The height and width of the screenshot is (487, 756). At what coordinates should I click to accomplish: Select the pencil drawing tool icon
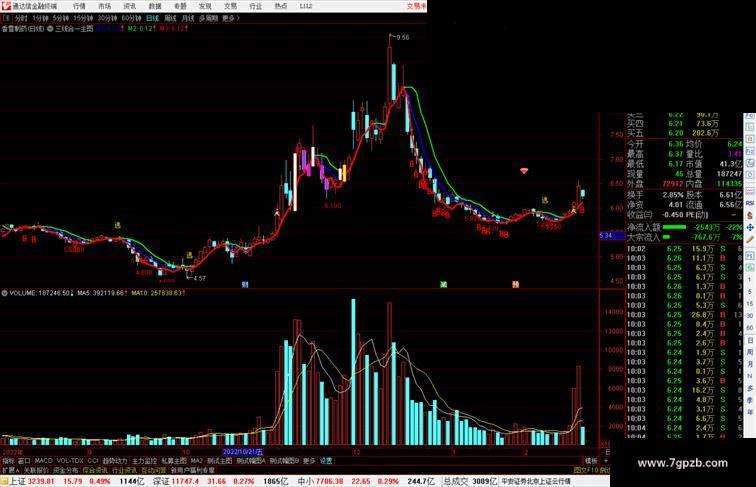click(750, 239)
